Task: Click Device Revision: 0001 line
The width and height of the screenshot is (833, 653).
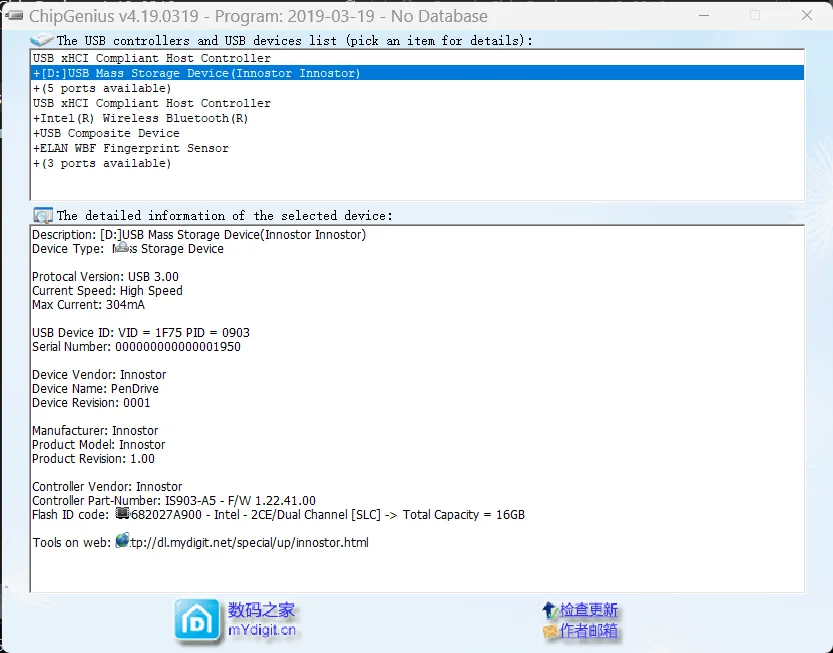Action: click(91, 402)
